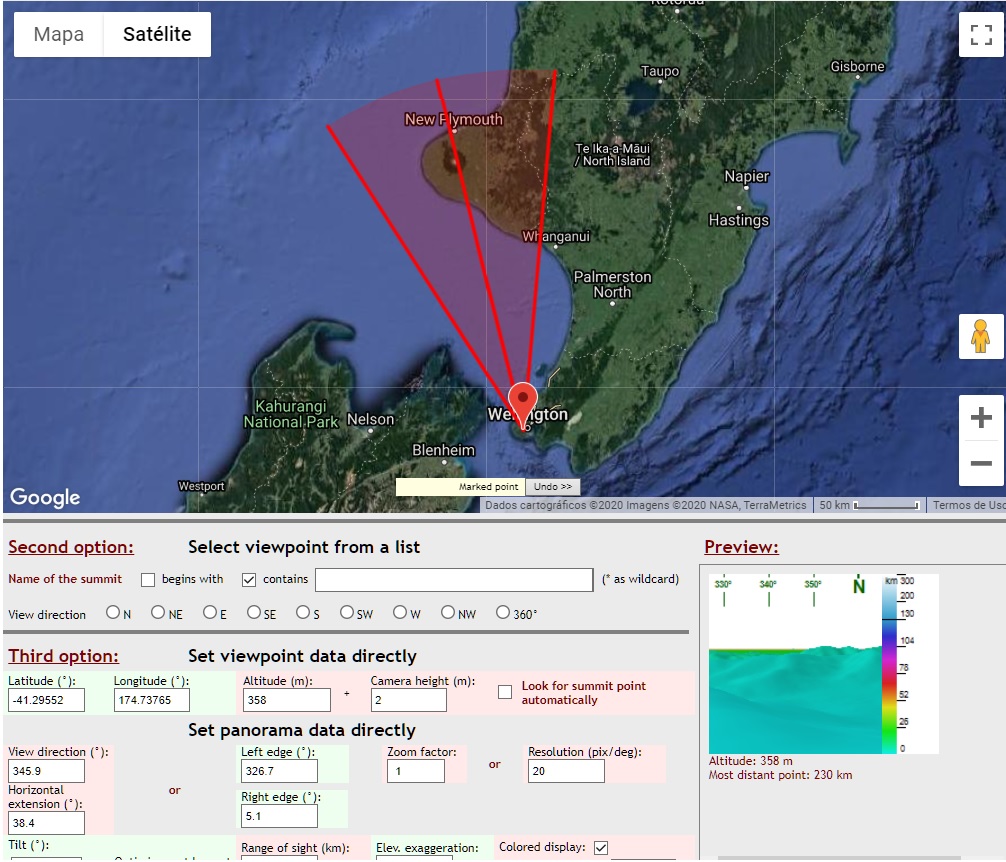The height and width of the screenshot is (862, 1006).
Task: Focus the Name of the summit field
Action: pos(454,580)
